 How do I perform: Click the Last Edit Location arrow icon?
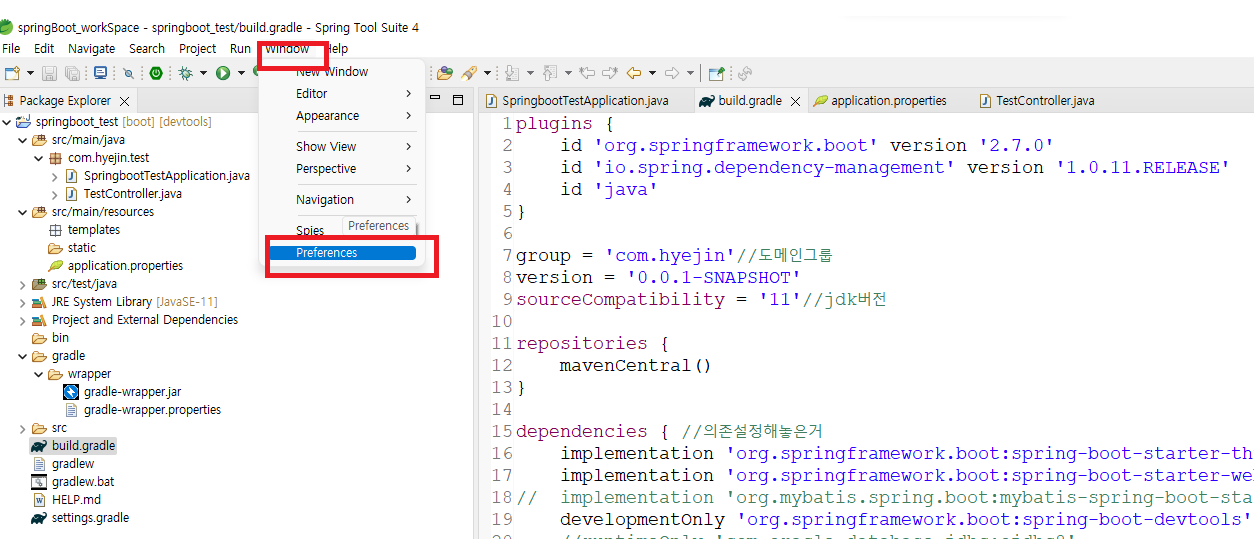click(586, 73)
